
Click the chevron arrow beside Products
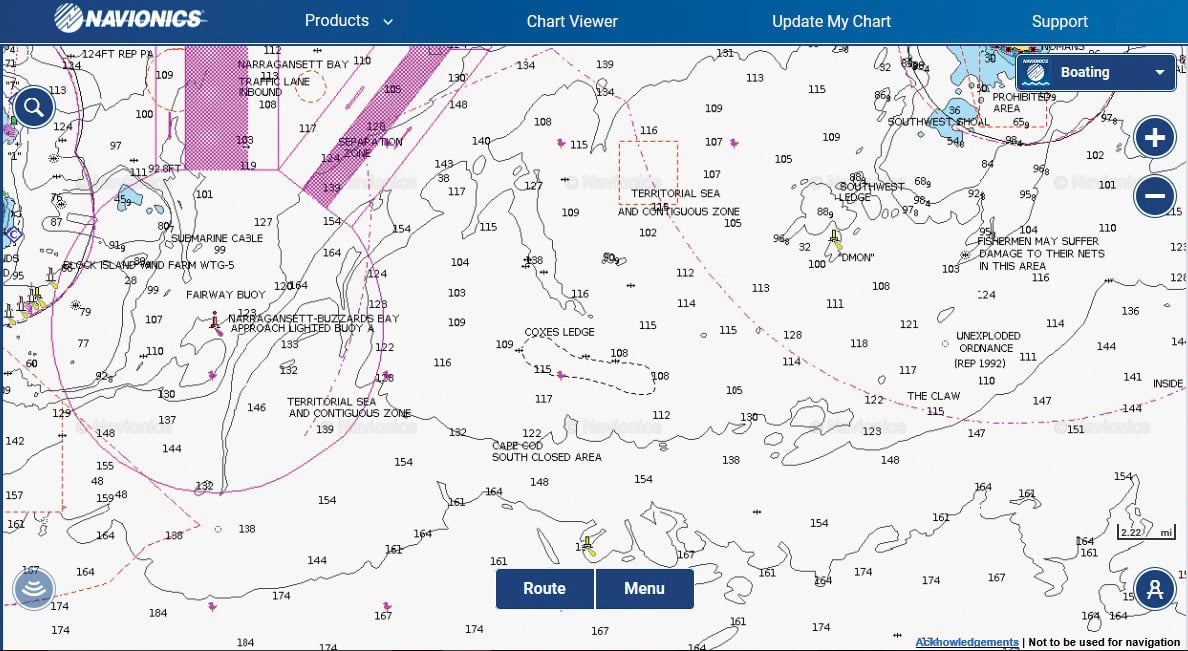click(388, 22)
